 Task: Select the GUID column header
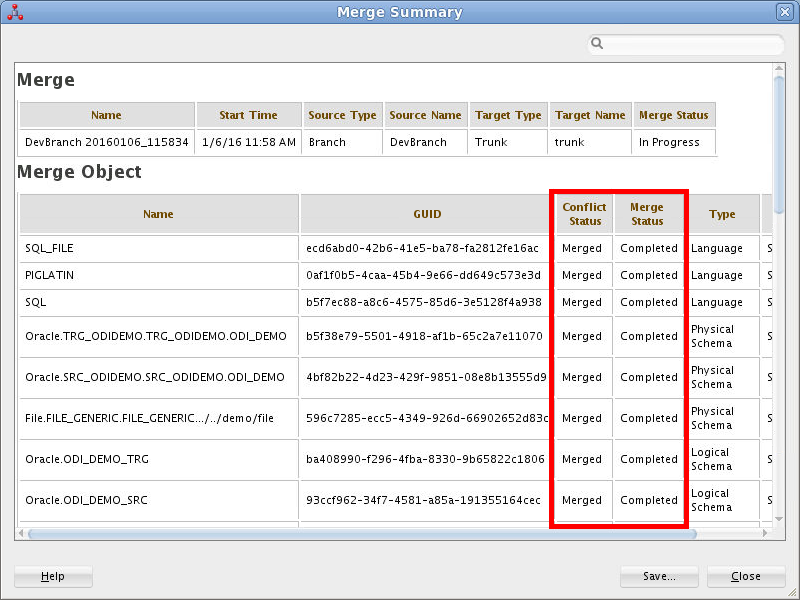pyautogui.click(x=427, y=214)
